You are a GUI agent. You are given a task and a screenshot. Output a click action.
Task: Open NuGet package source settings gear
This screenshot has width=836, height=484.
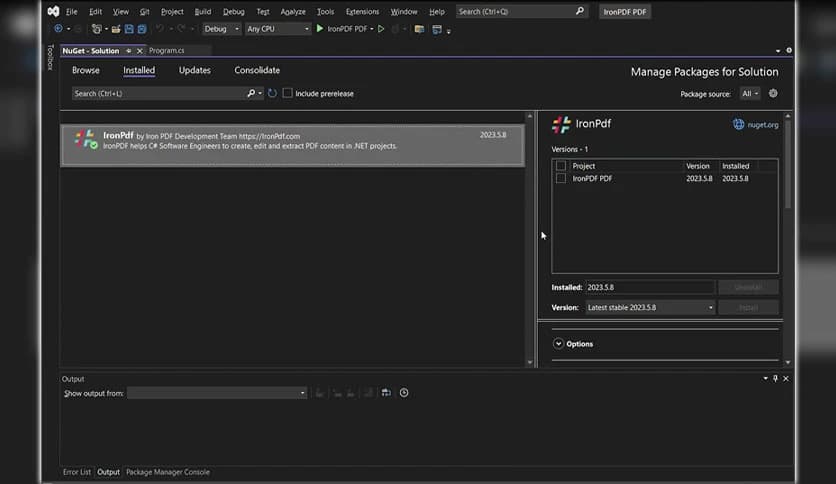pos(773,94)
